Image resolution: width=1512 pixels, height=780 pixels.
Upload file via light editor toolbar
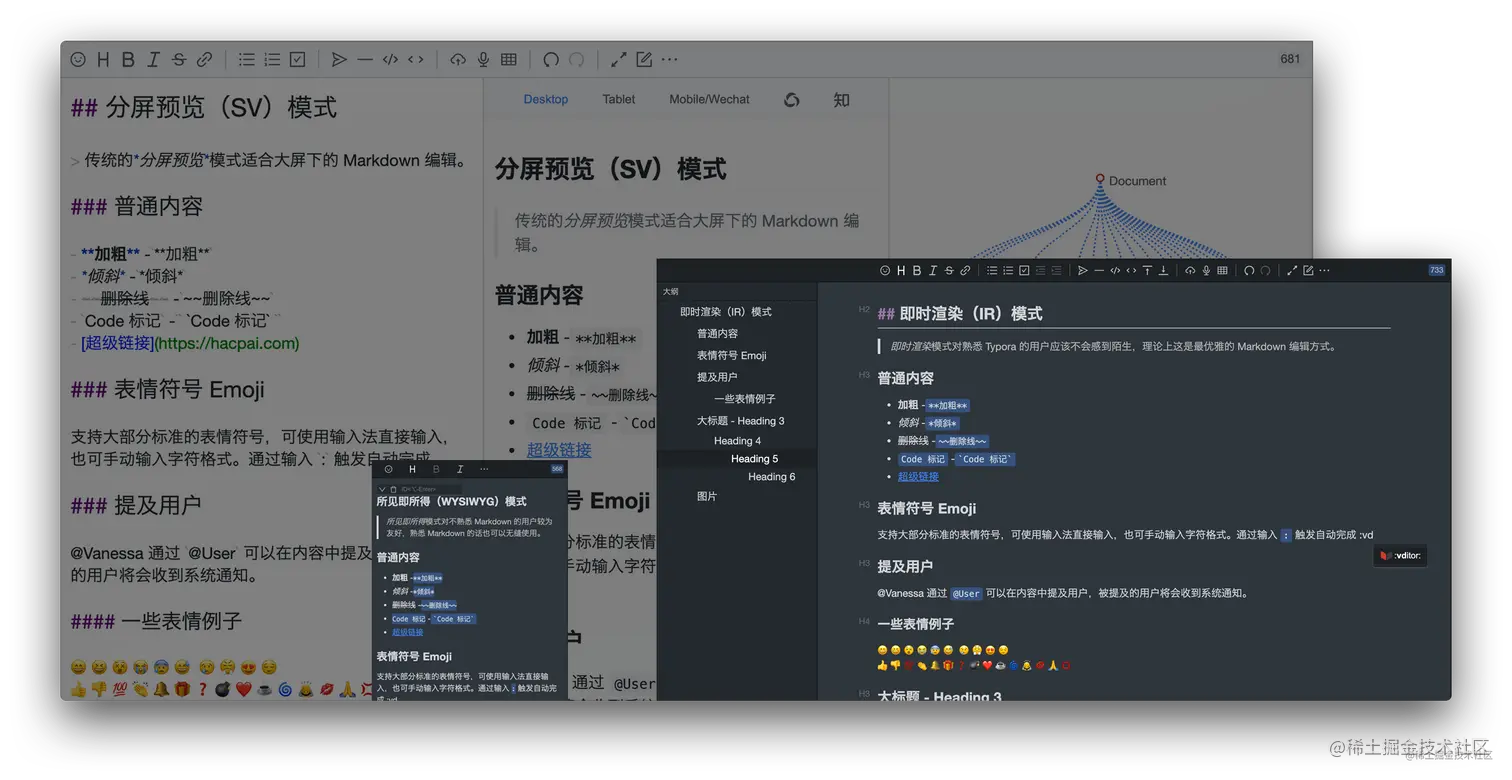click(458, 59)
